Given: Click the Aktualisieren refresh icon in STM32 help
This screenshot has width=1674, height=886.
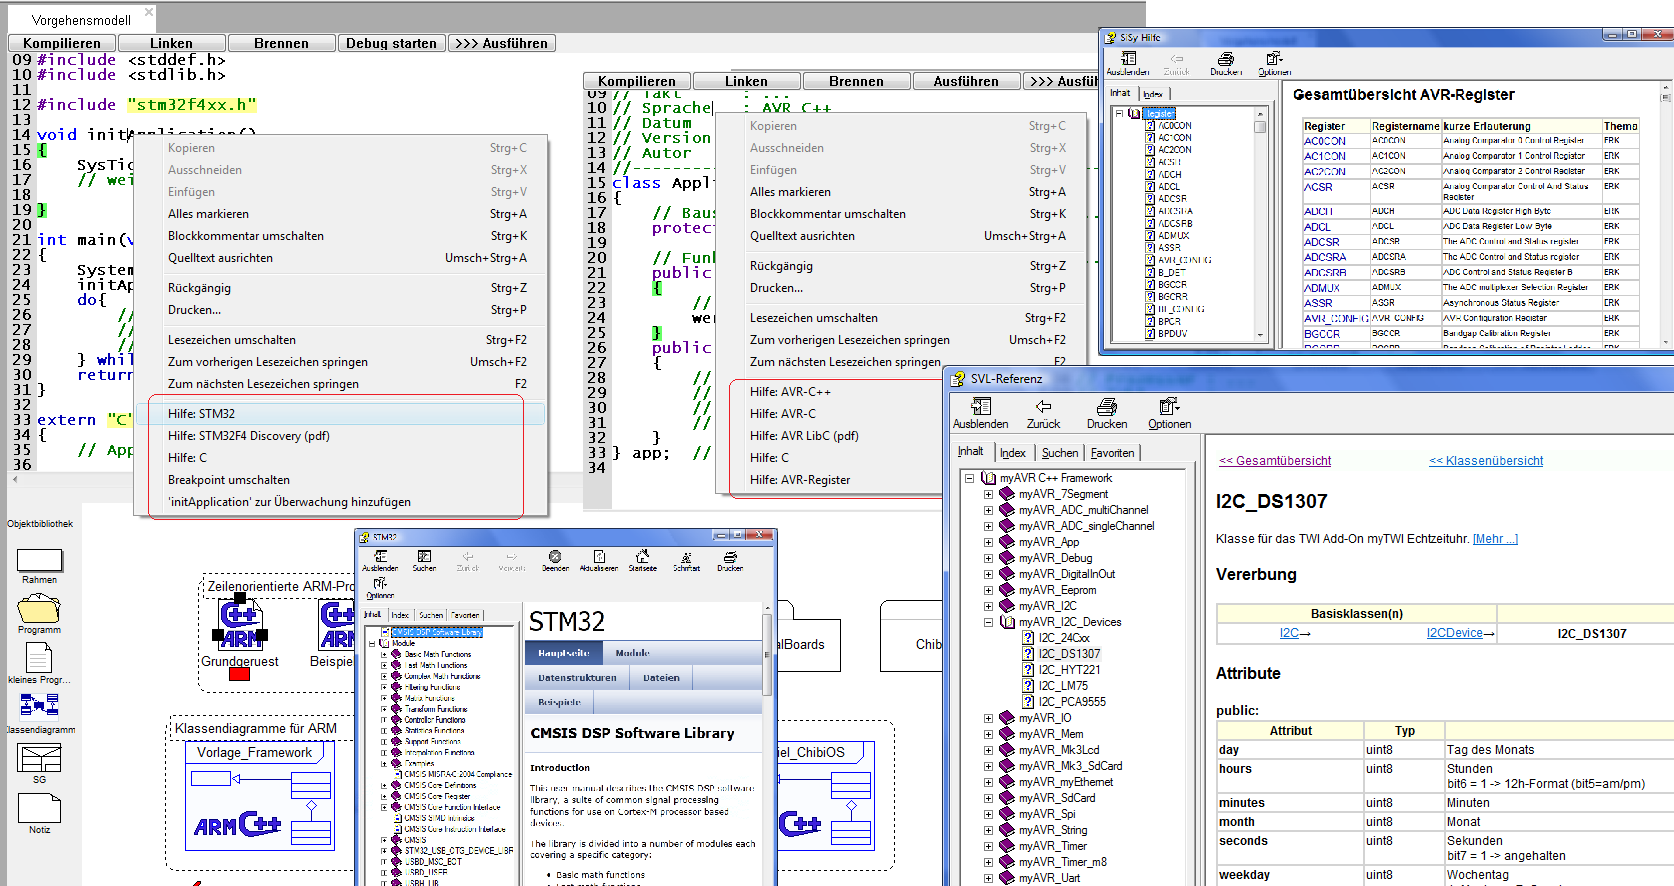Looking at the screenshot, I should [x=599, y=556].
